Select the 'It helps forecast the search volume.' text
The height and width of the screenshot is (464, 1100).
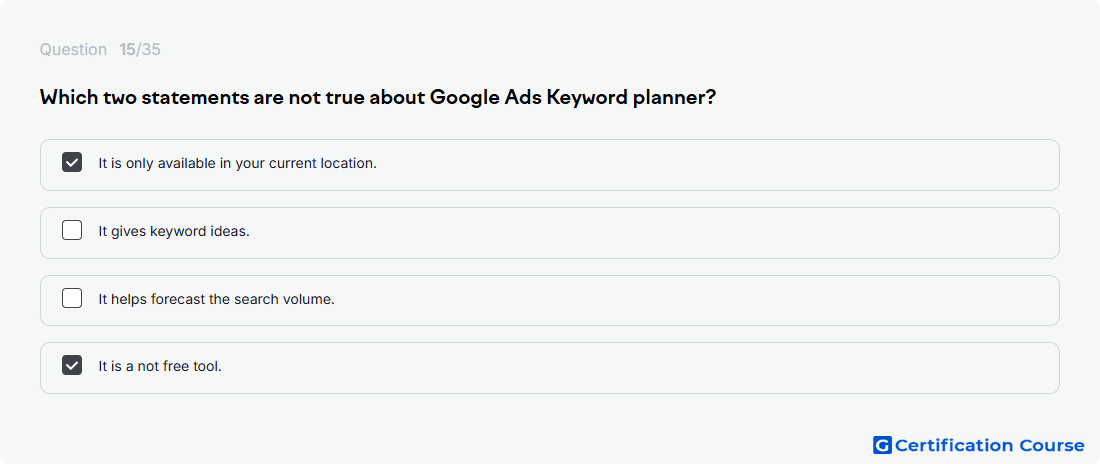coord(217,299)
